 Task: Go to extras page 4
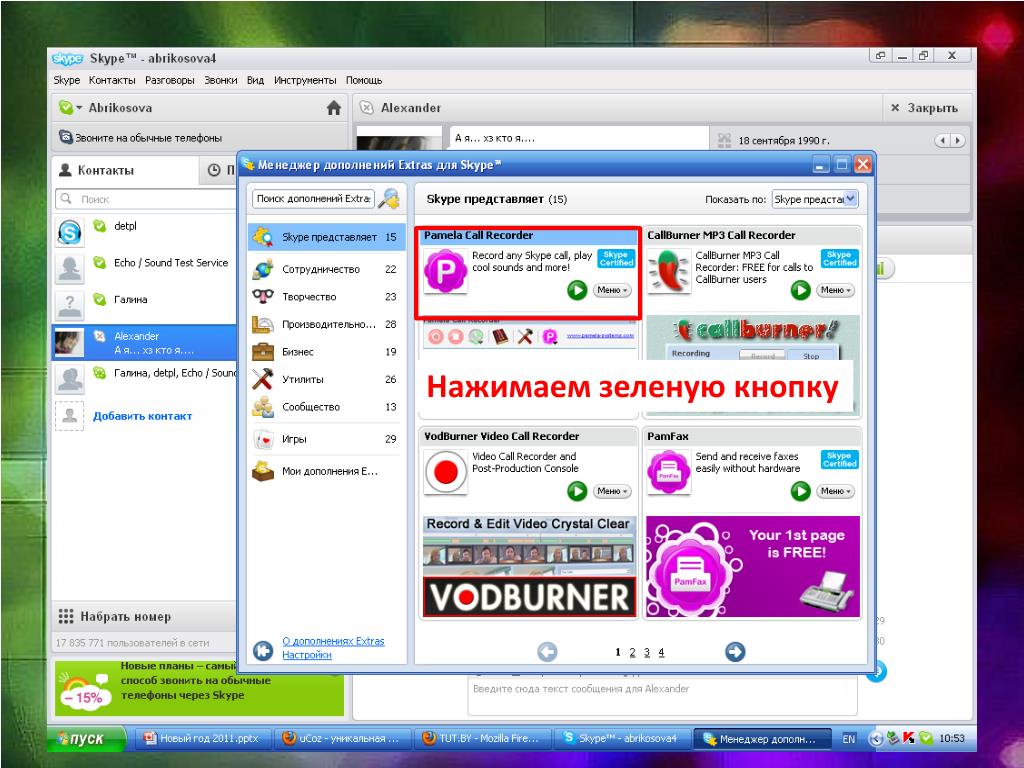click(x=661, y=652)
